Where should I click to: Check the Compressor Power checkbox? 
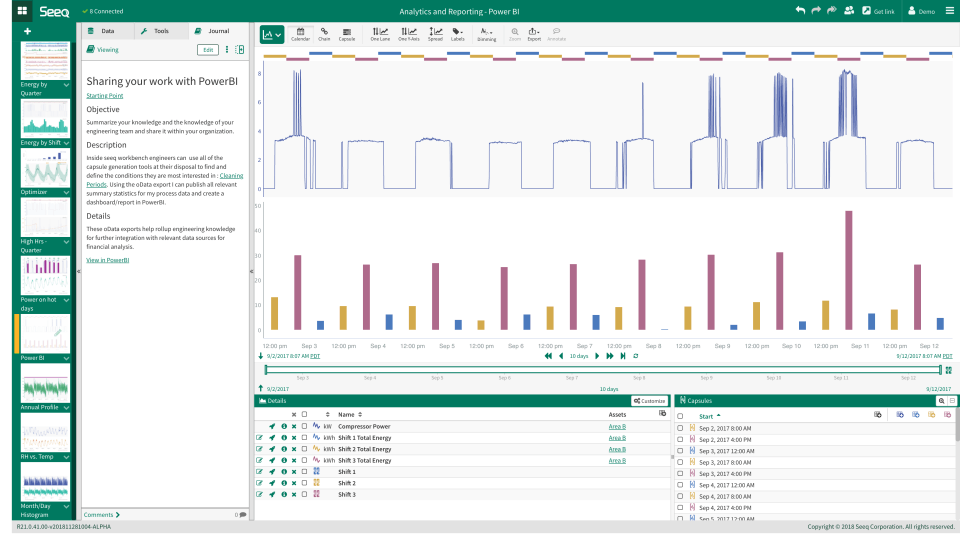click(x=304, y=426)
